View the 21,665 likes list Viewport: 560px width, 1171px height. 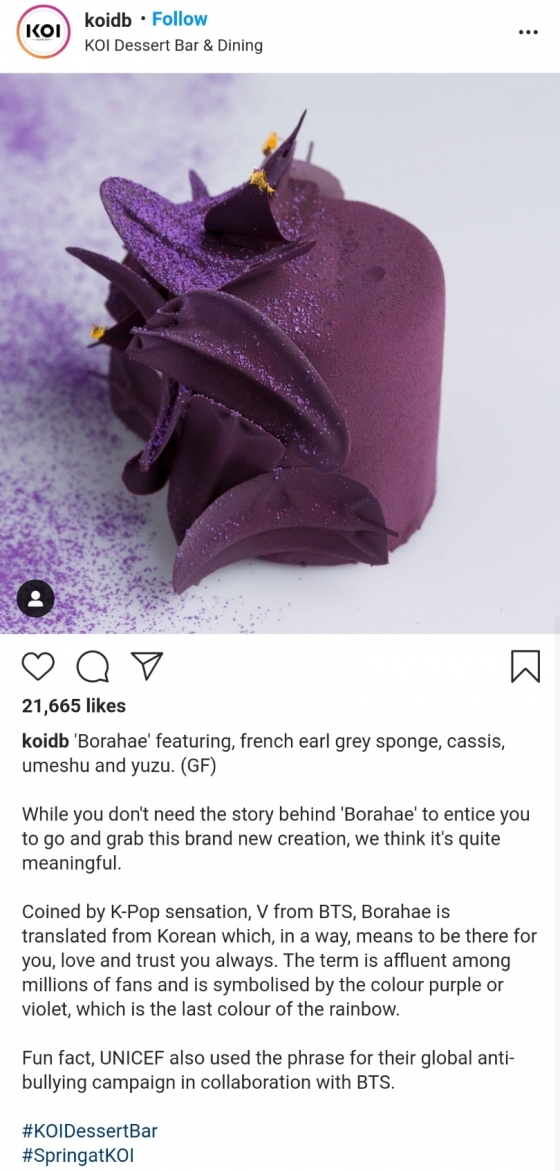coord(74,706)
